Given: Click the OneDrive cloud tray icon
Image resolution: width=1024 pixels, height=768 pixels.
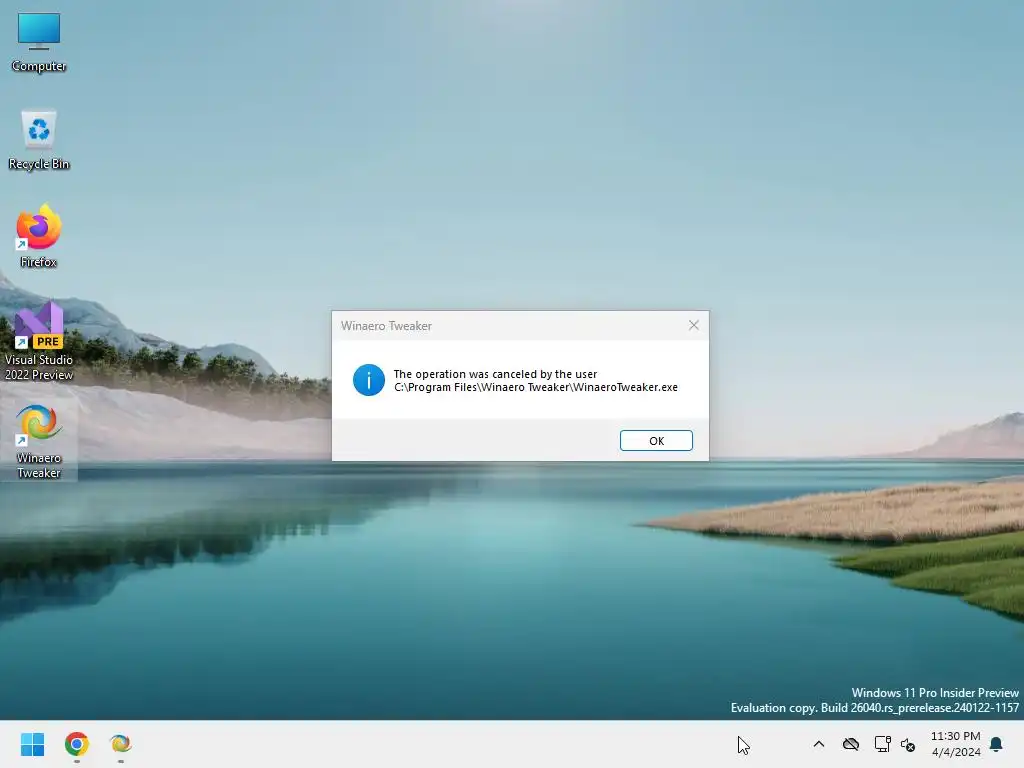Looking at the screenshot, I should point(850,744).
